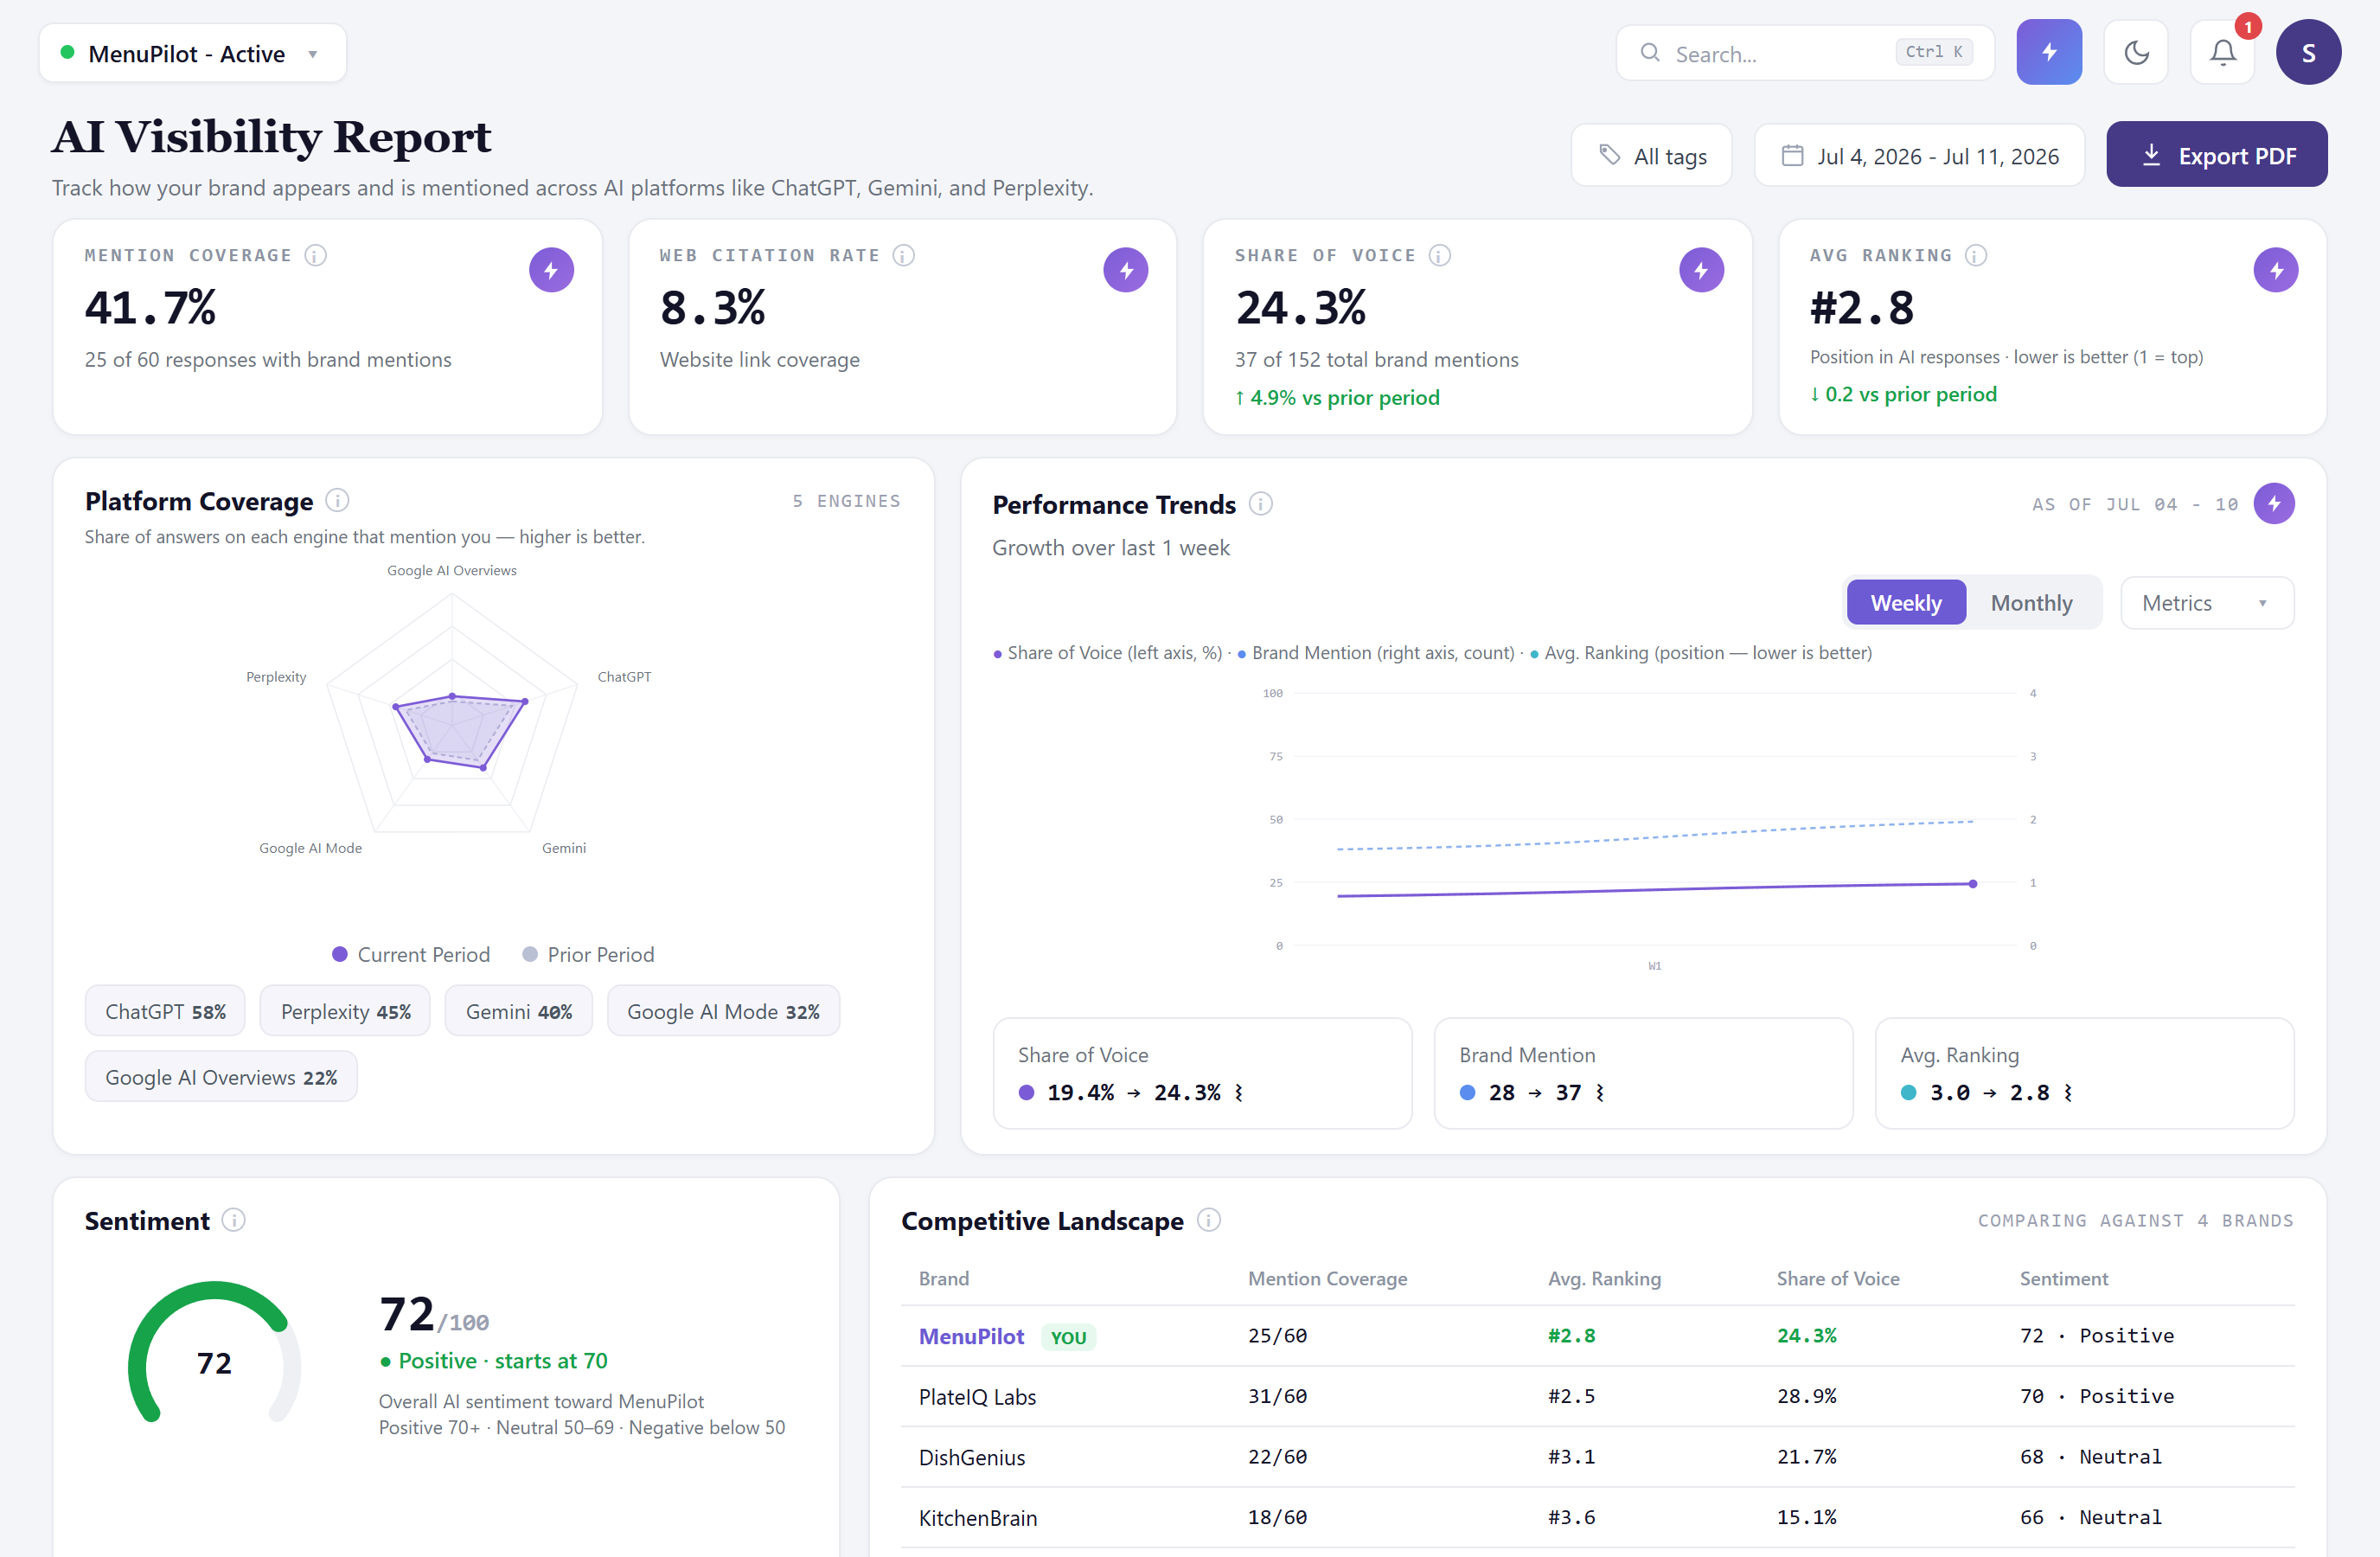The image size is (2380, 1557).
Task: Click the Google AI Overviews 22% chip
Action: tap(221, 1077)
